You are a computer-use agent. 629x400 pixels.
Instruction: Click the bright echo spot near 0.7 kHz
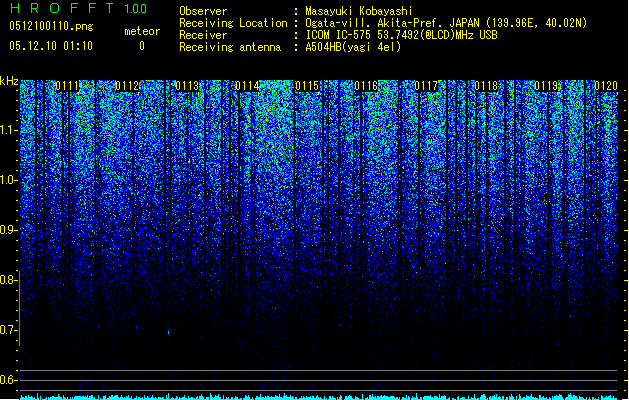[168, 332]
